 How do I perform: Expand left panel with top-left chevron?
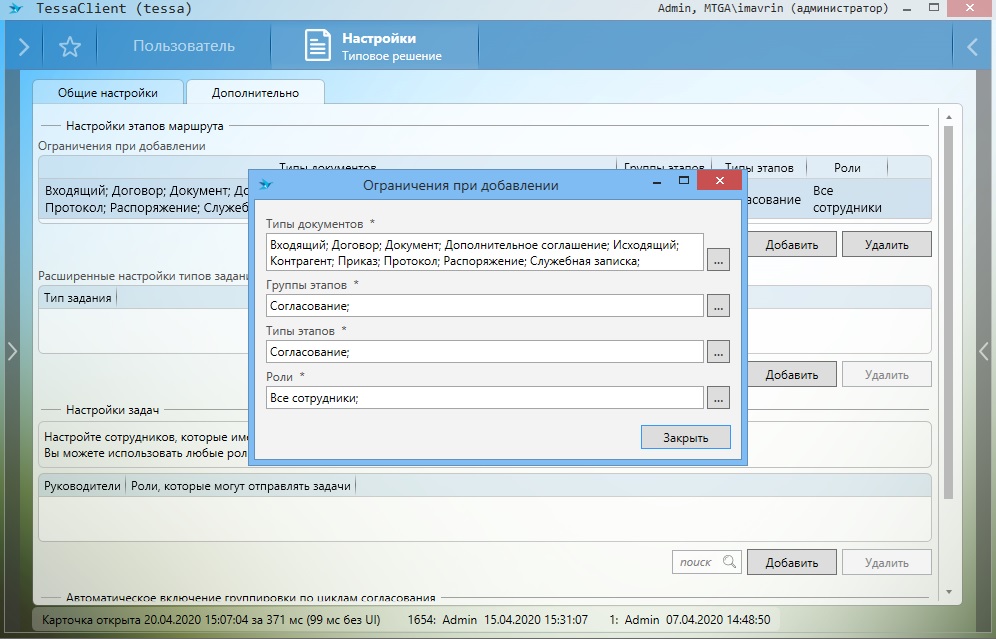click(23, 47)
